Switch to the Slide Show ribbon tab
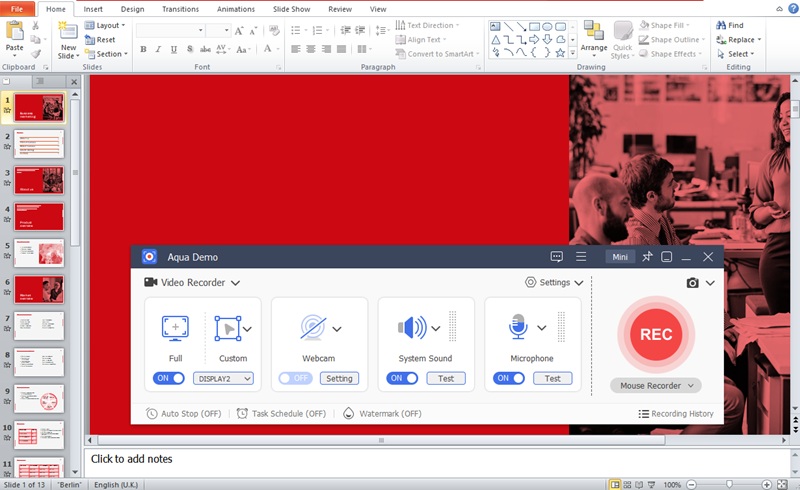Screen dimensions: 800x490 (291, 9)
